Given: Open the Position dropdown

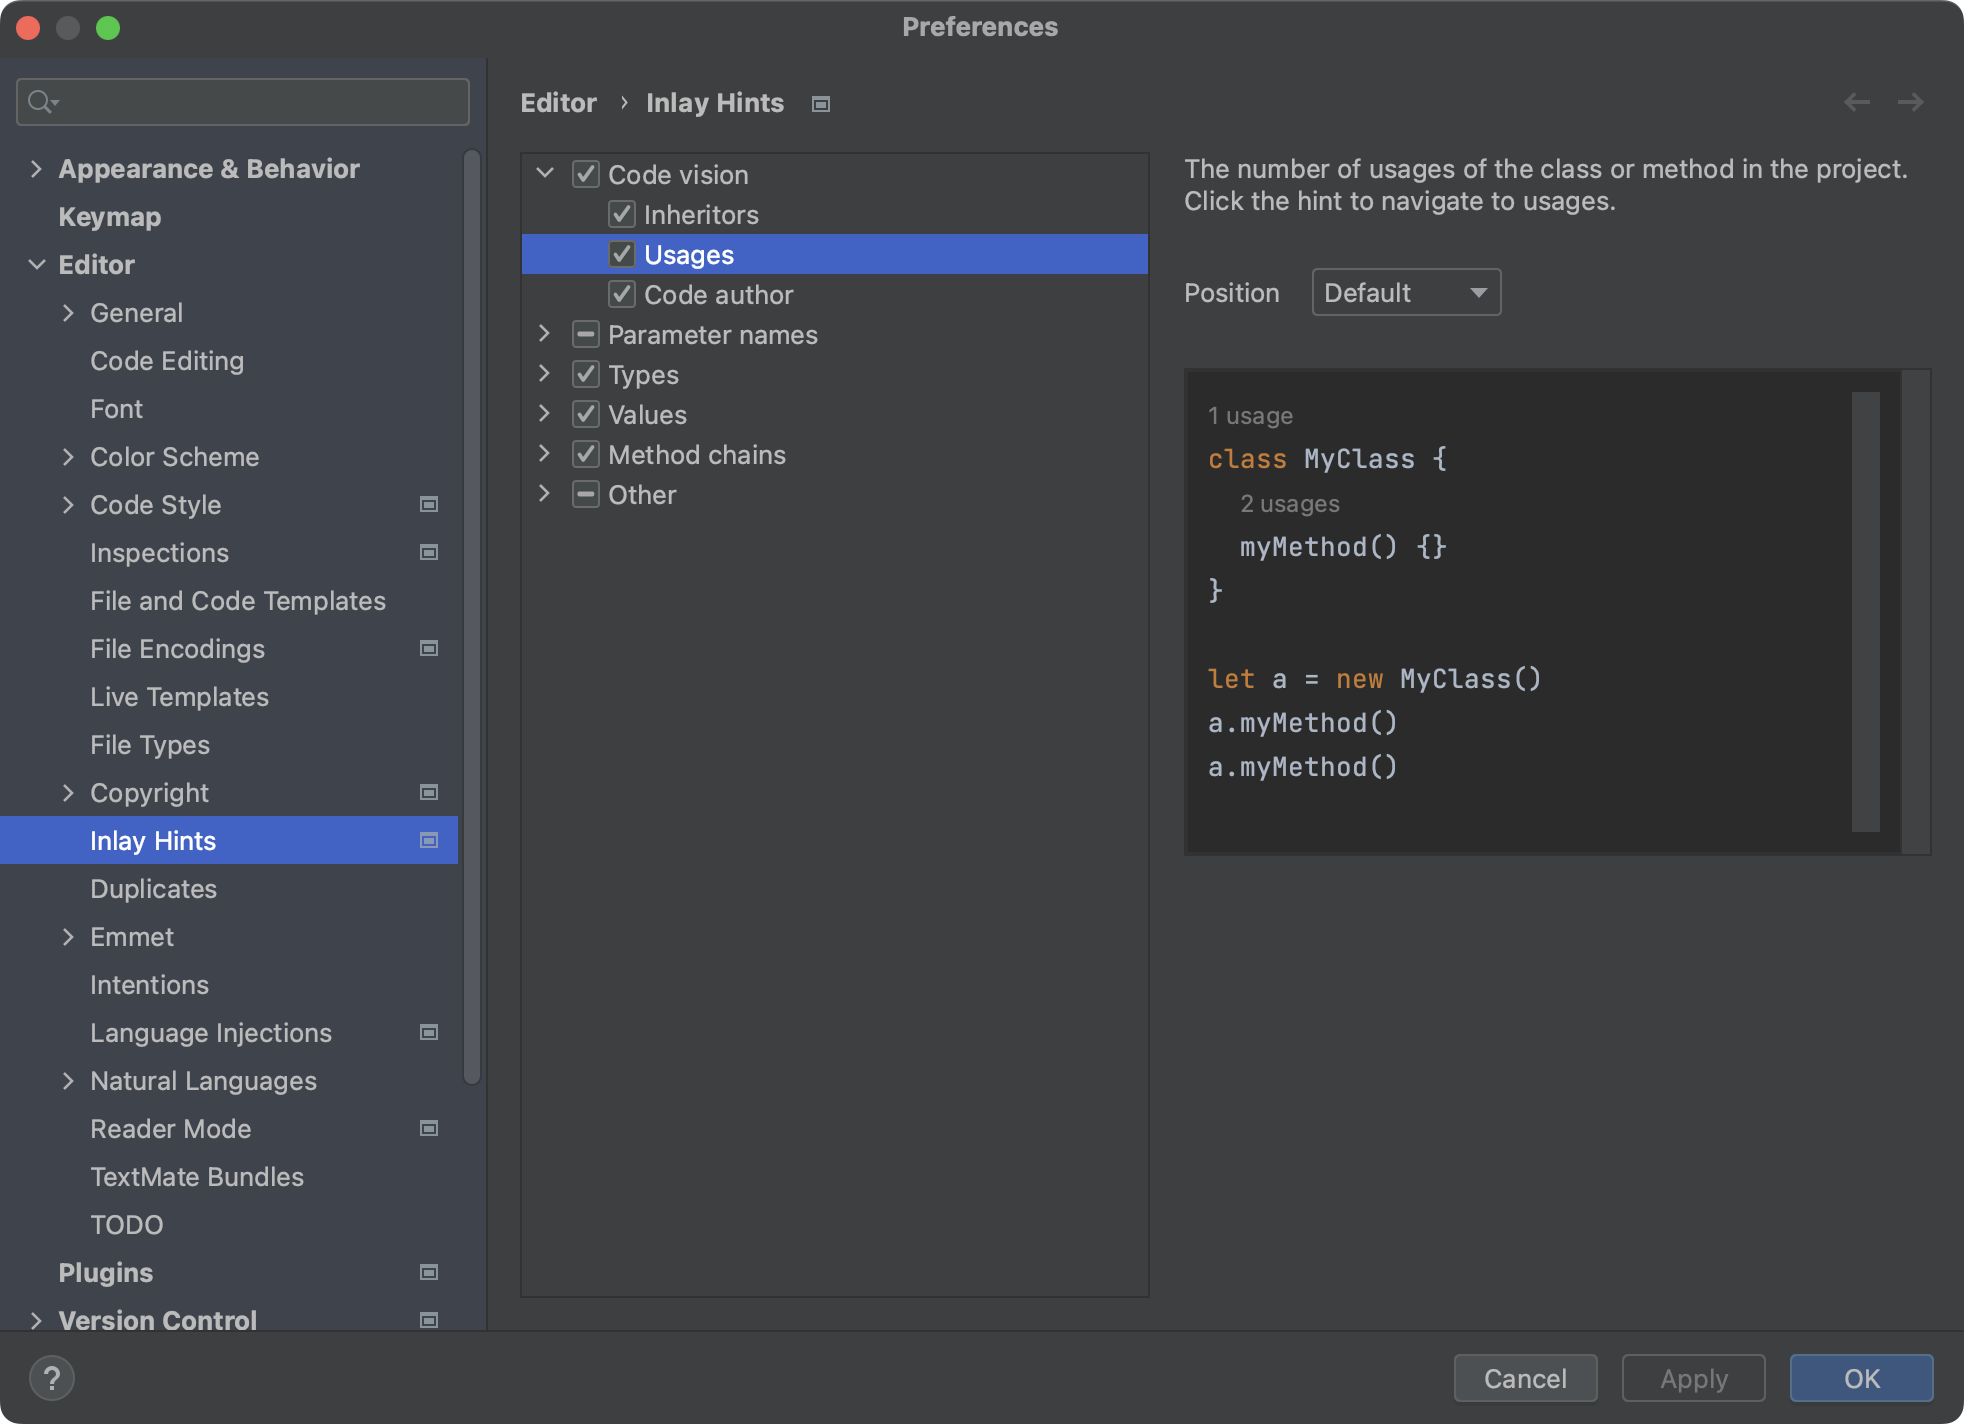Looking at the screenshot, I should click(1405, 292).
